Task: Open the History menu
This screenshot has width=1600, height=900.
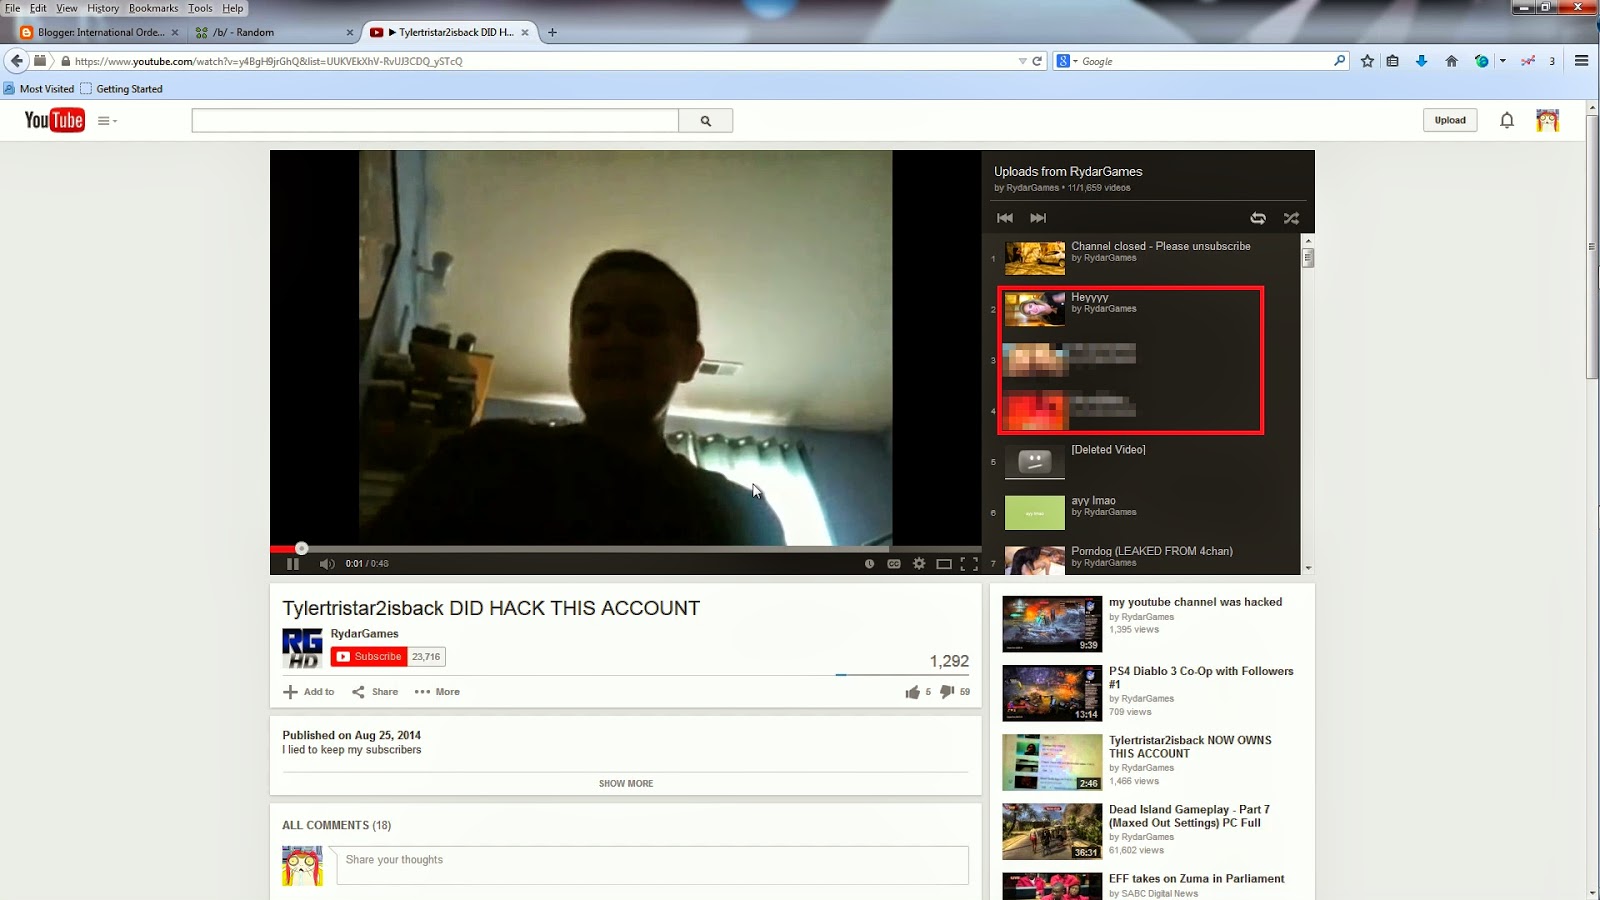Action: [x=103, y=8]
